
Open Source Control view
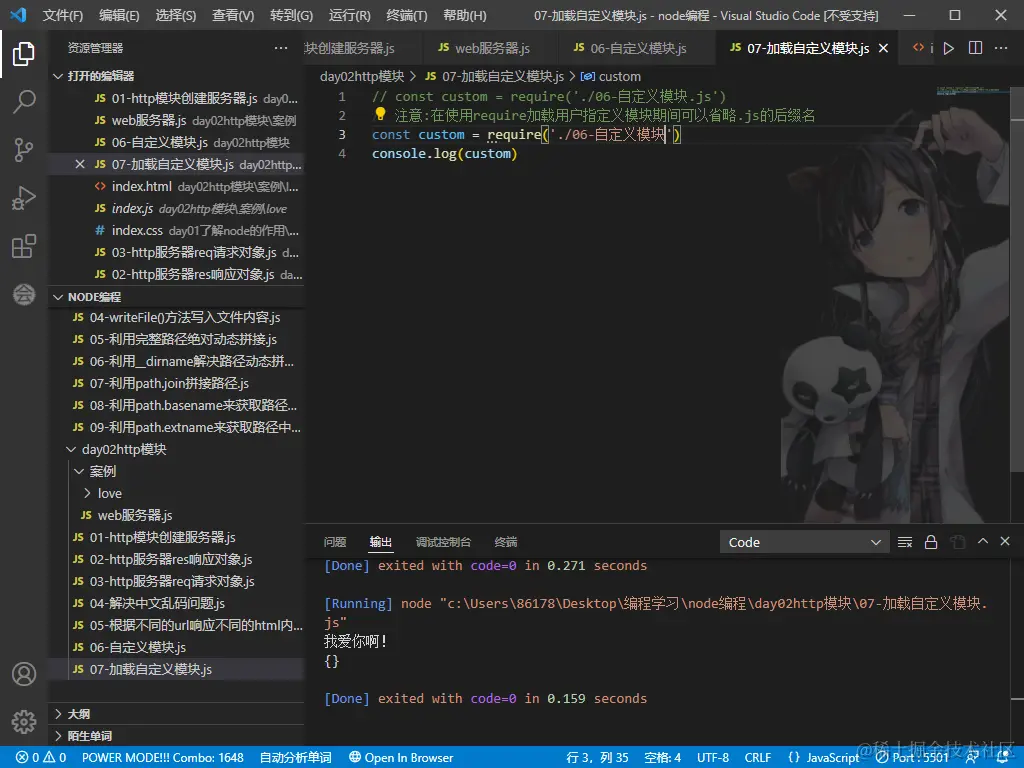click(24, 150)
